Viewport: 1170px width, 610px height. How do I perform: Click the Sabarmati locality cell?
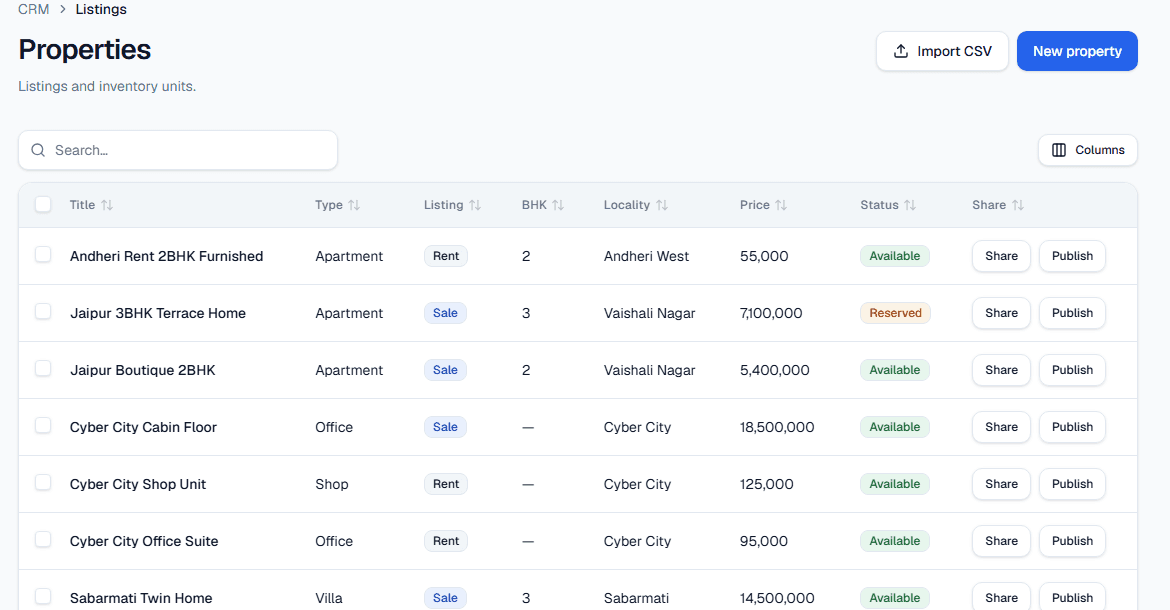point(636,598)
